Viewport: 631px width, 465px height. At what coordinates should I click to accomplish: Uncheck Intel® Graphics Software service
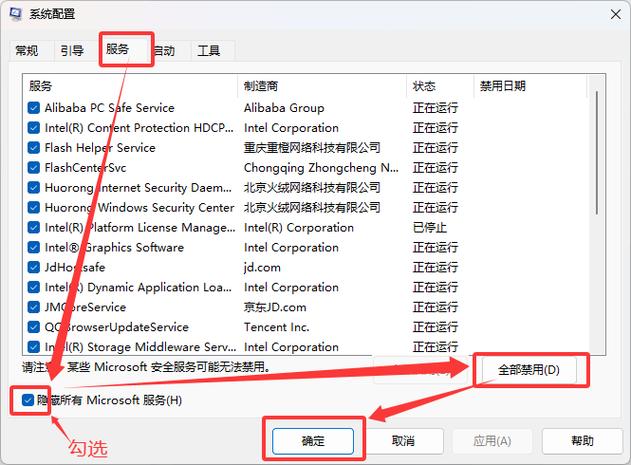34,247
